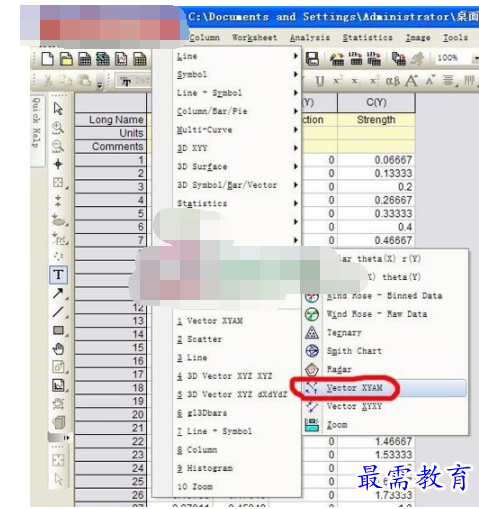
Task: Click cell containing 0.06667
Action: [376, 160]
